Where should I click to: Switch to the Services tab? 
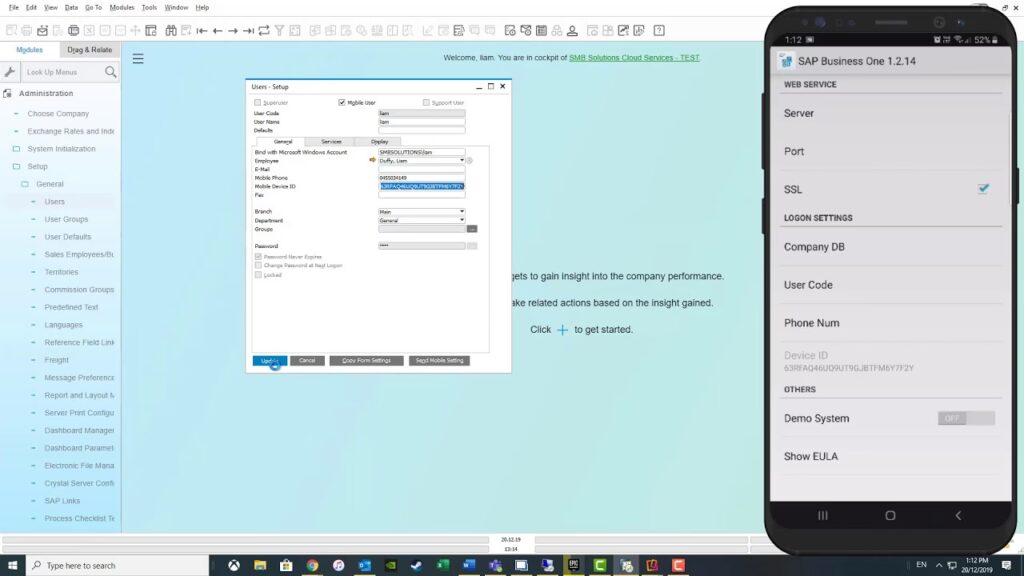[331, 142]
